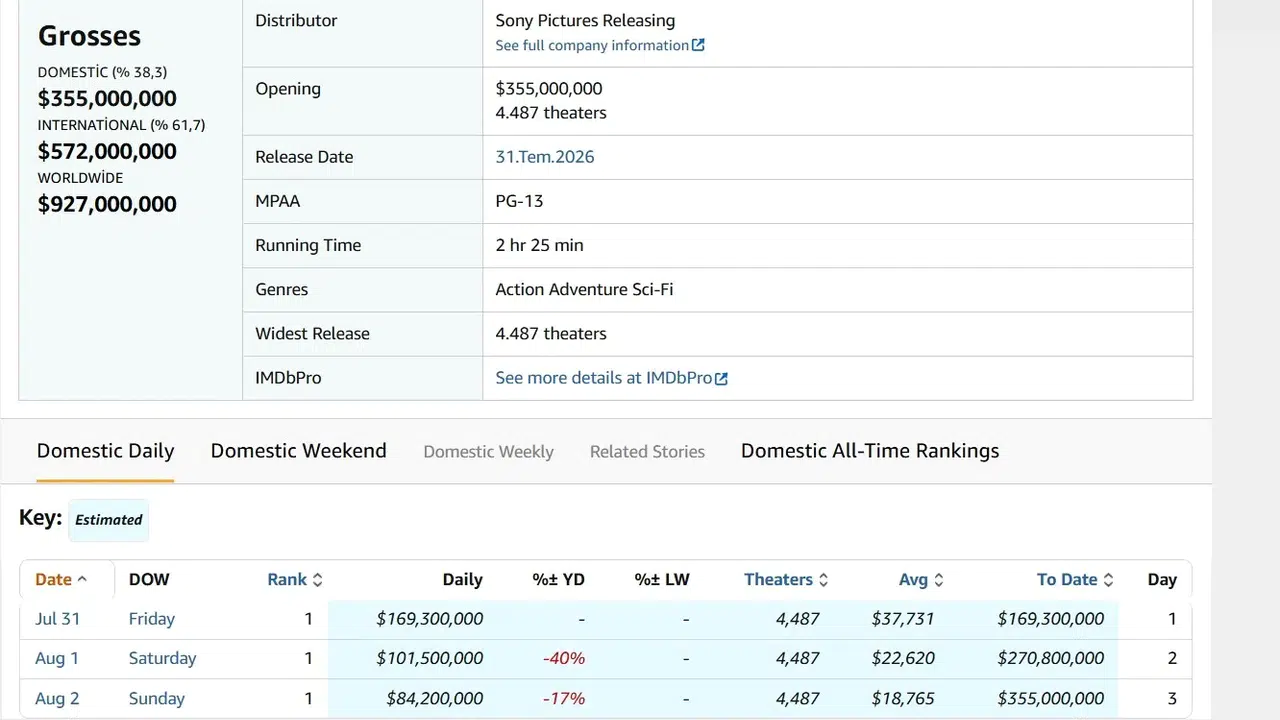Open the Aug 2 date link
Screen dimensions: 1280x720
point(57,699)
